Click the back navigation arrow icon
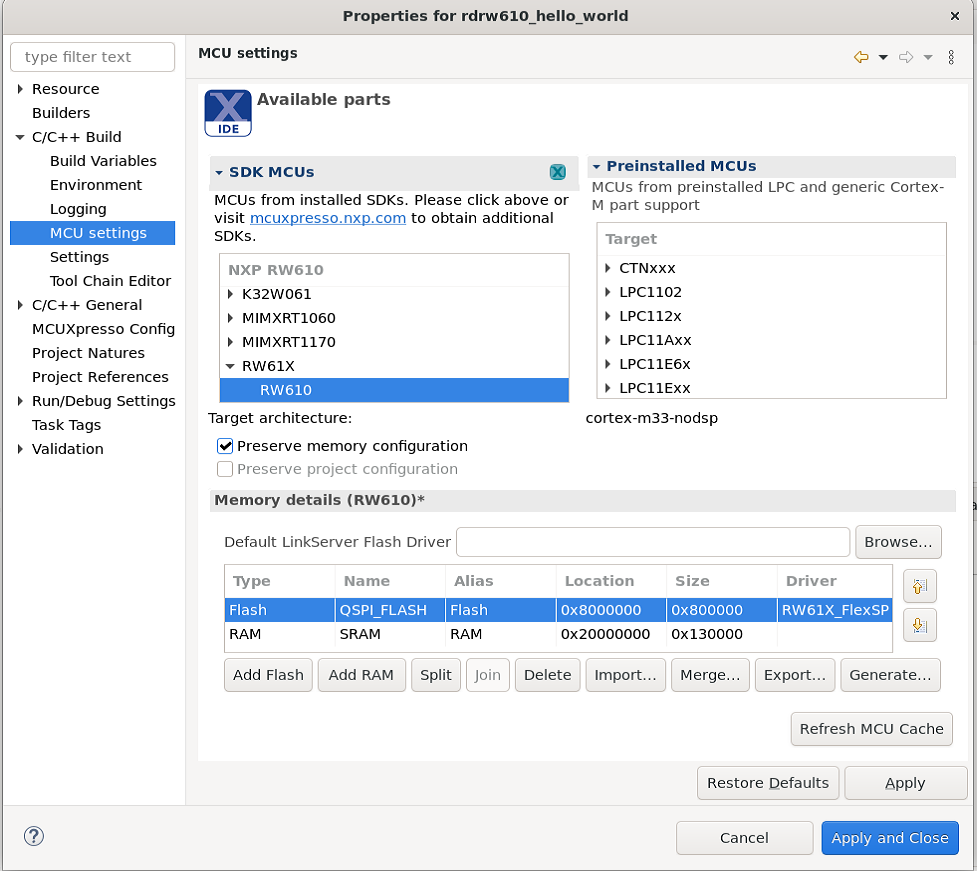Screen dimensions: 977x871 point(861,58)
